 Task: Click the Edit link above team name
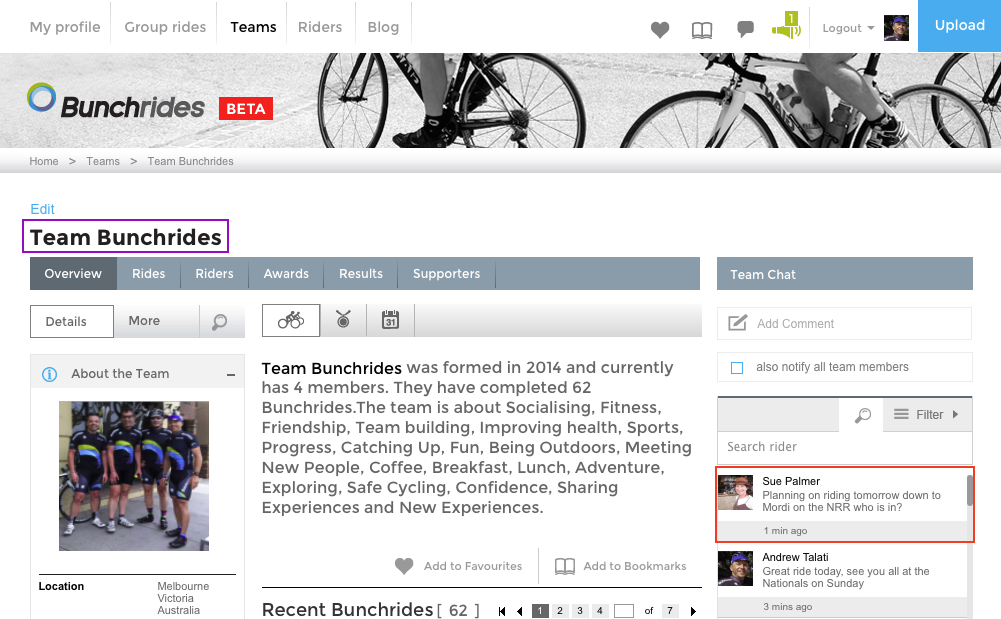42,209
